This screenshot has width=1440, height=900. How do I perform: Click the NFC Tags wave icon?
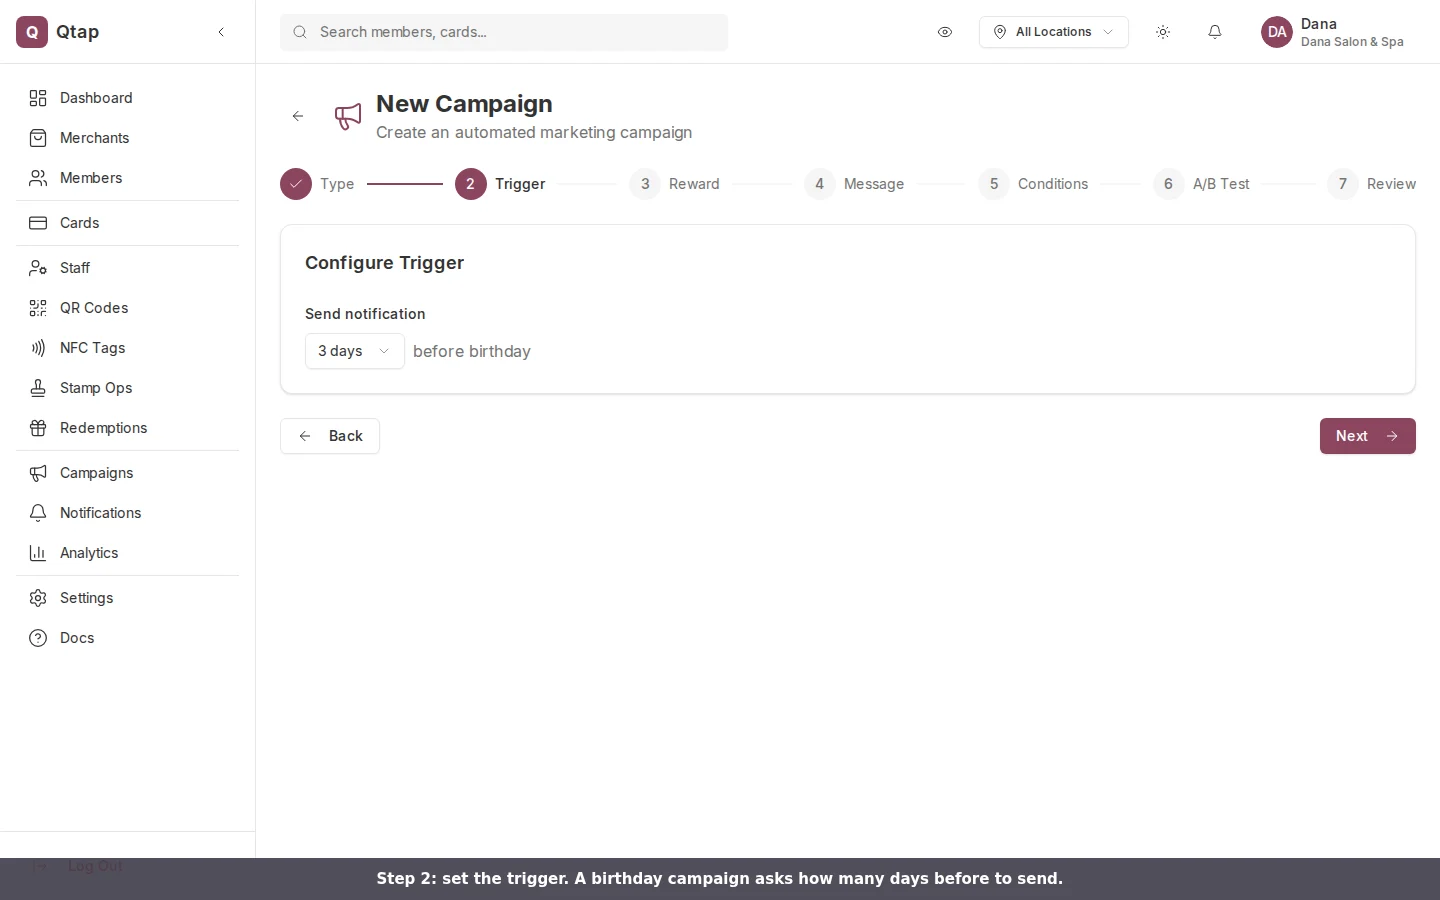[x=38, y=348]
